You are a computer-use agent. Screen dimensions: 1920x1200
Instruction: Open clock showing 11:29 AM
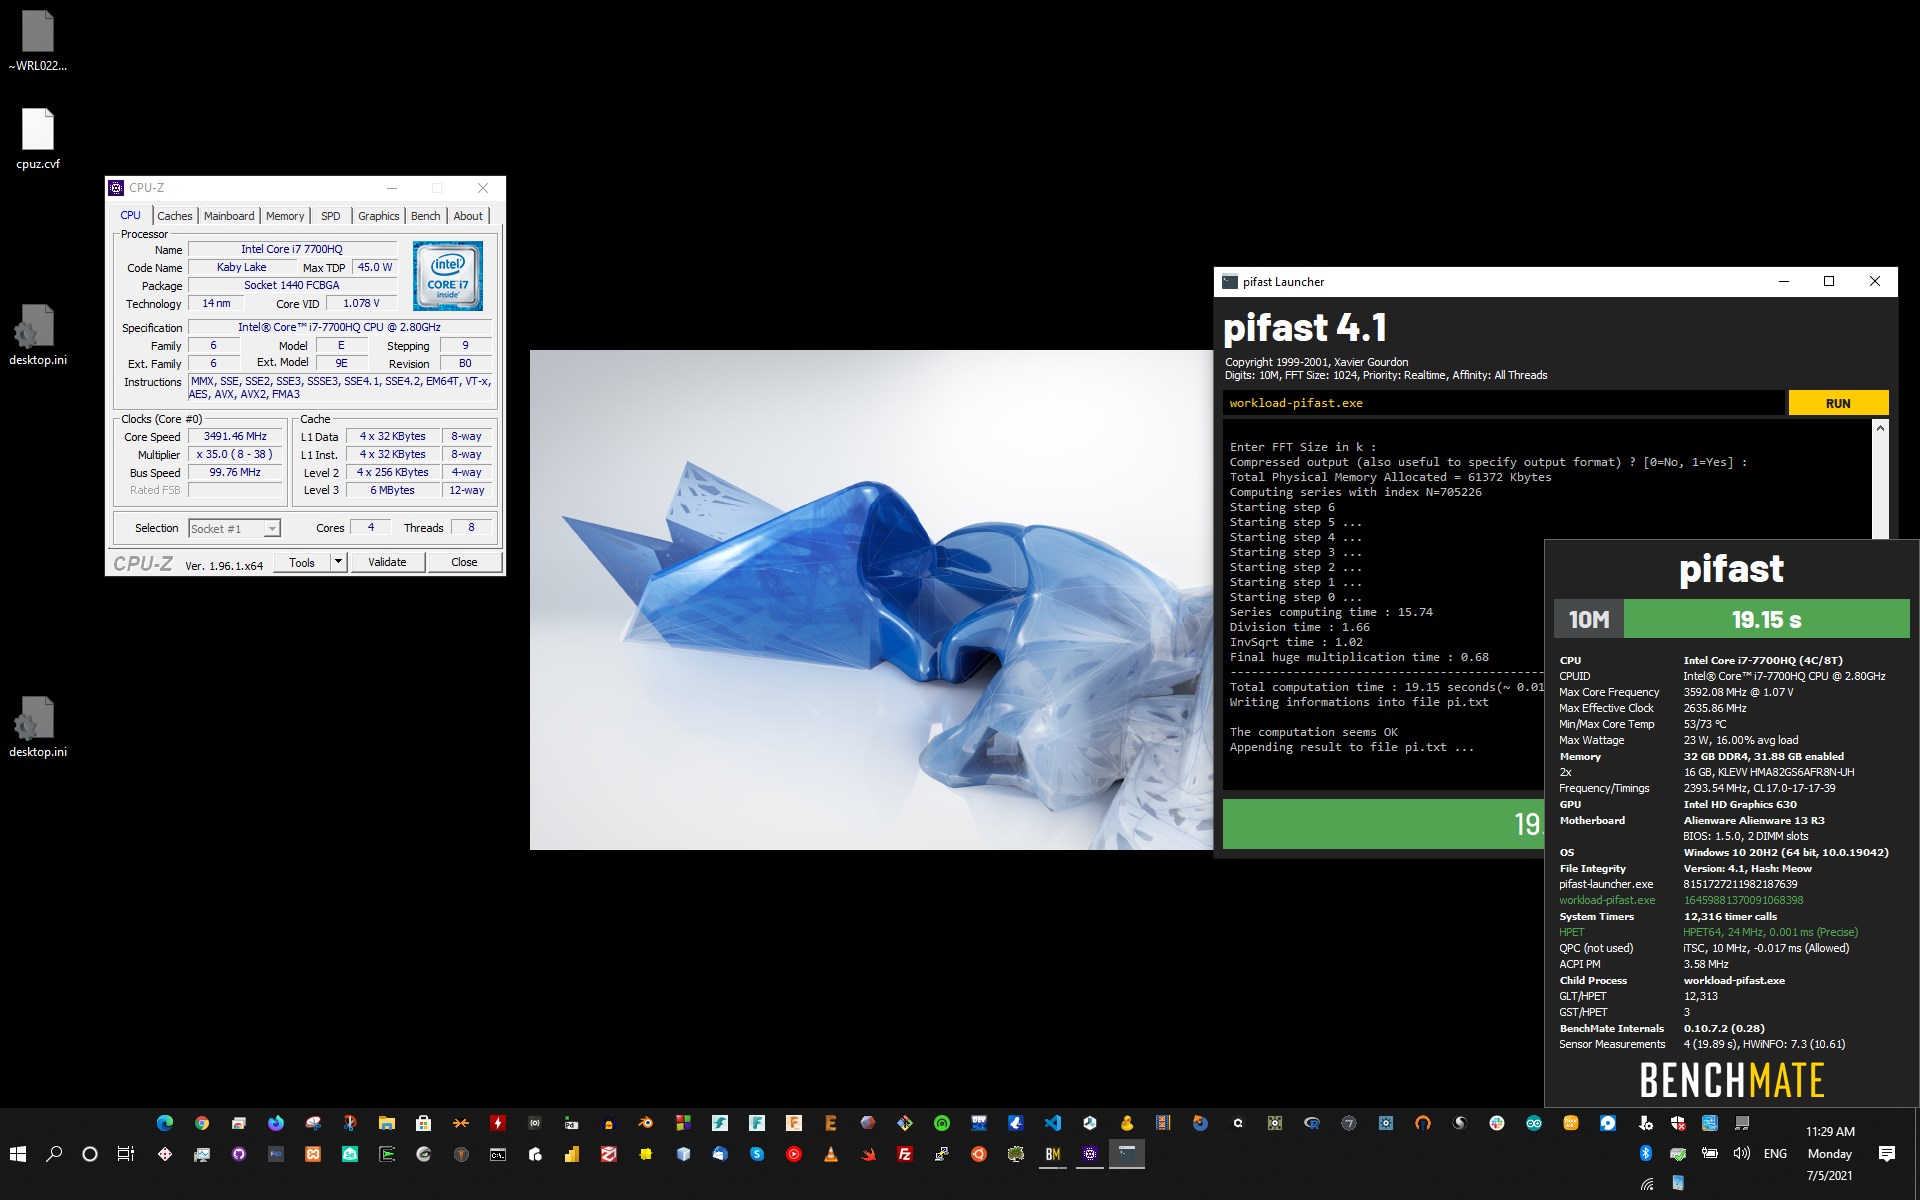[1830, 1153]
